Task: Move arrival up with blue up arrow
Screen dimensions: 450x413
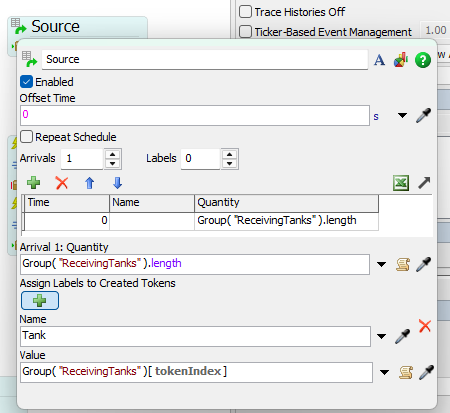Action: [89, 183]
